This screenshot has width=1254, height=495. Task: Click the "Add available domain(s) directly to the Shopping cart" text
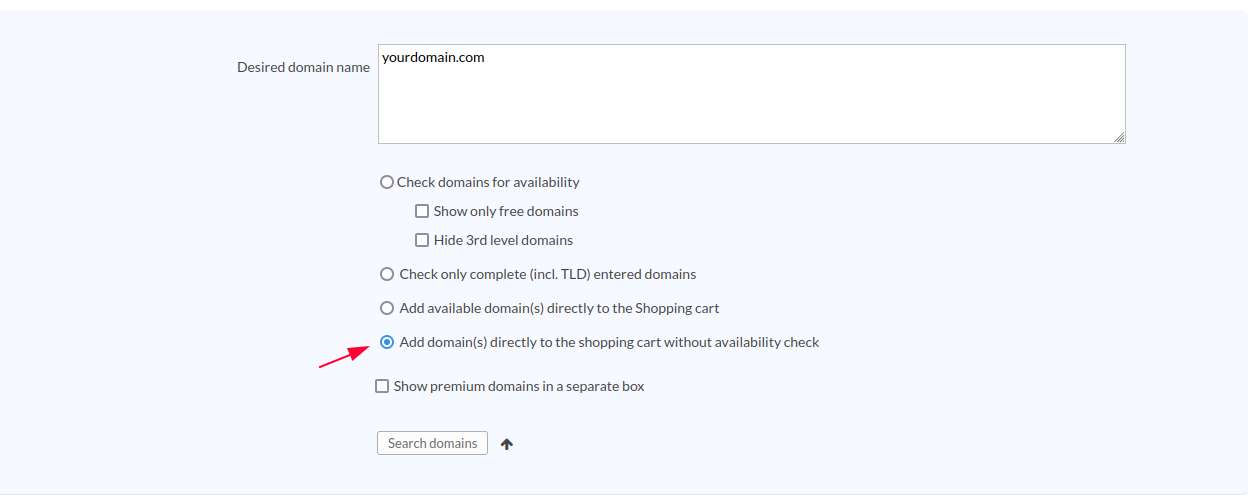tap(559, 308)
